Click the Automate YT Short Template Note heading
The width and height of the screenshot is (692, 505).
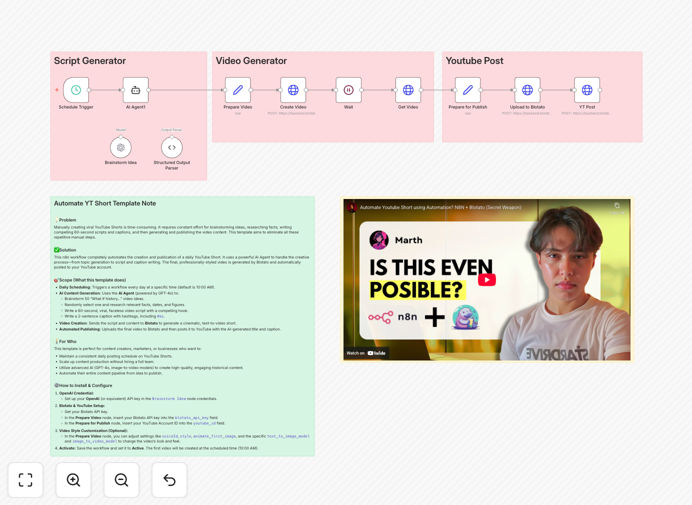[105, 204]
